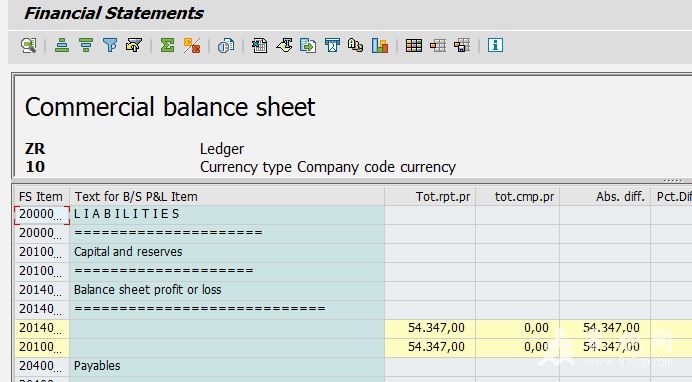The image size is (692, 382).
Task: Select the Text for B/S P&L Item header
Action: pyautogui.click(x=227, y=196)
